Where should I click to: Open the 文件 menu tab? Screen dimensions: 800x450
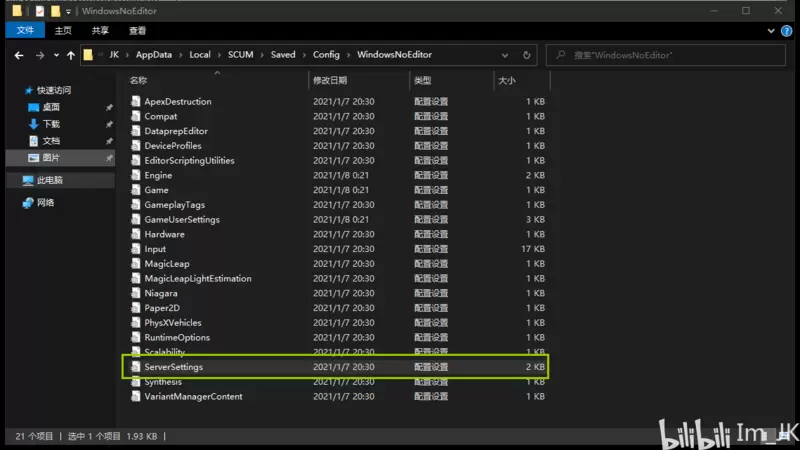25,30
